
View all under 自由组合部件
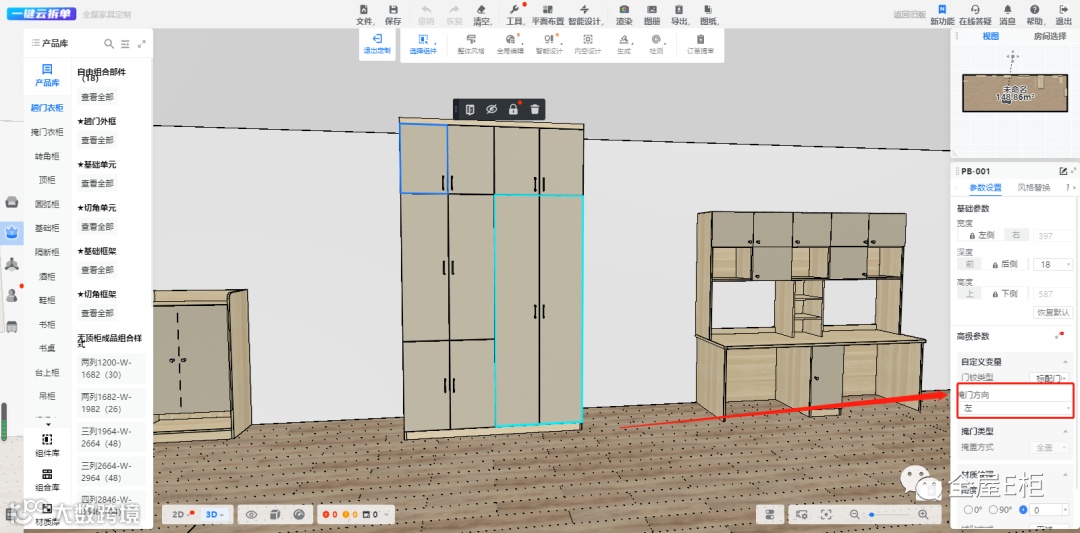tap(97, 97)
